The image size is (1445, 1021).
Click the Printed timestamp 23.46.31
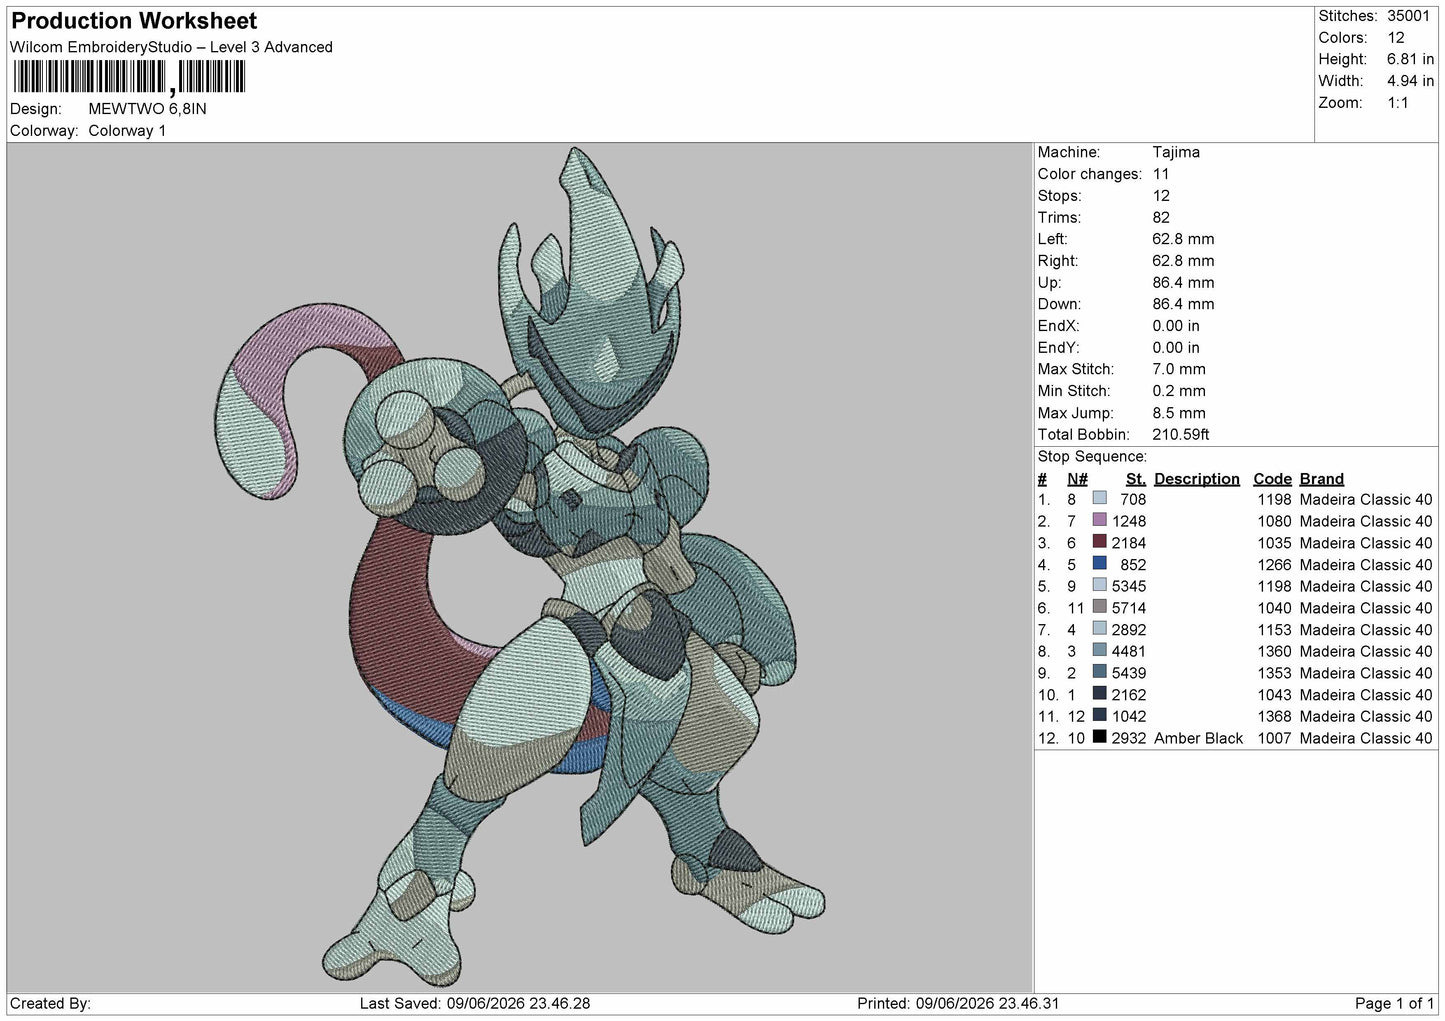point(1027,1003)
